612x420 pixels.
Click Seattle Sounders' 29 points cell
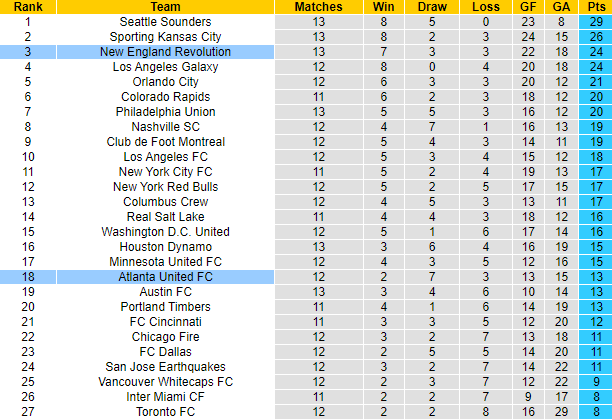click(x=594, y=21)
